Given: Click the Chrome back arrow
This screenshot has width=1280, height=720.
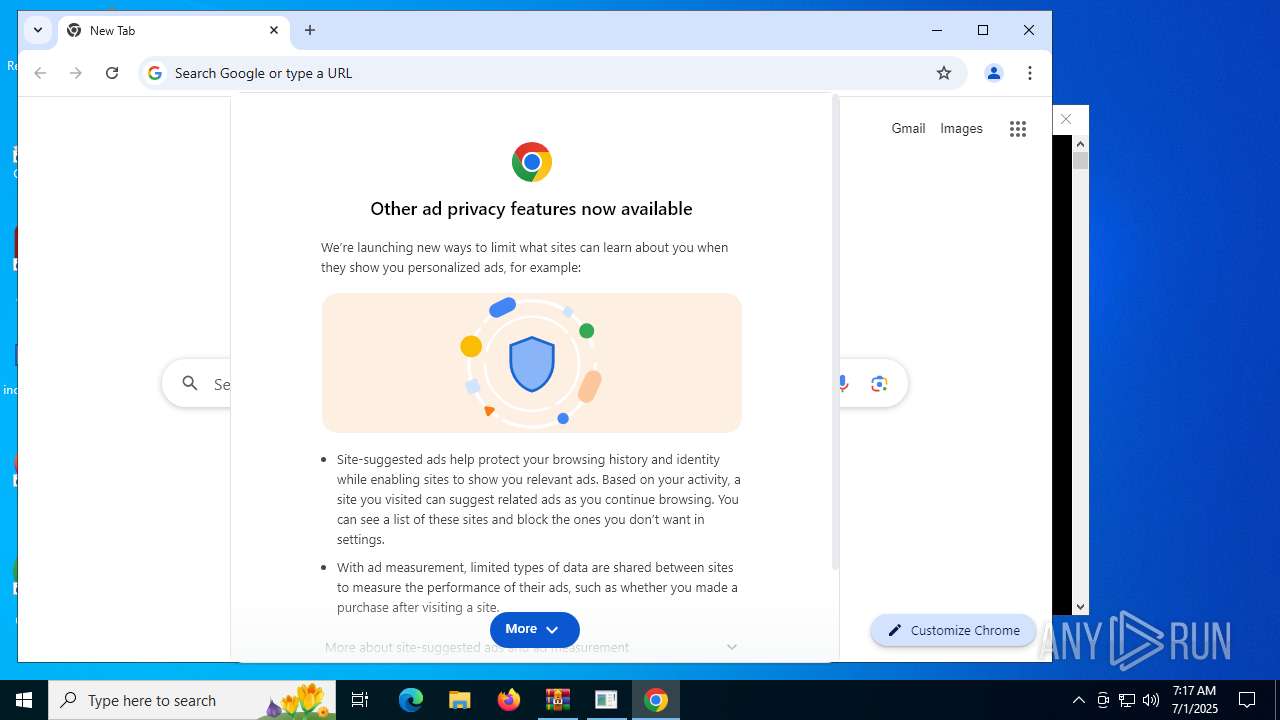Looking at the screenshot, I should click(40, 73).
